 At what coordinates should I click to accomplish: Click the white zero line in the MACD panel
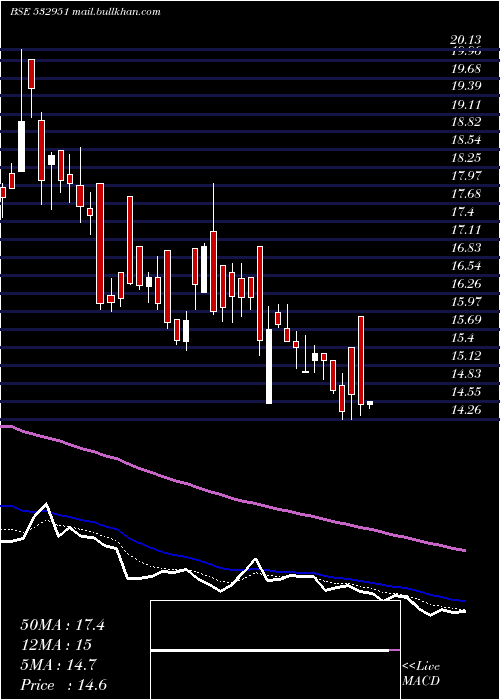pyautogui.click(x=270, y=650)
